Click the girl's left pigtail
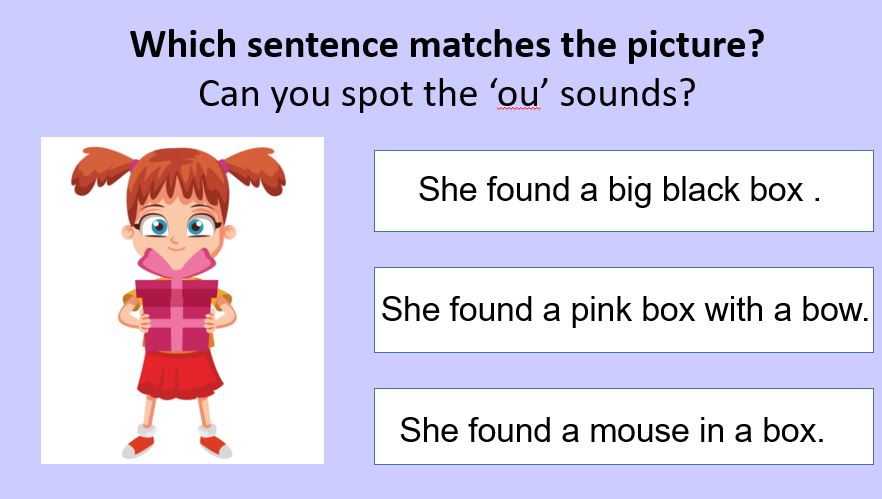This screenshot has width=882, height=499. (100, 169)
